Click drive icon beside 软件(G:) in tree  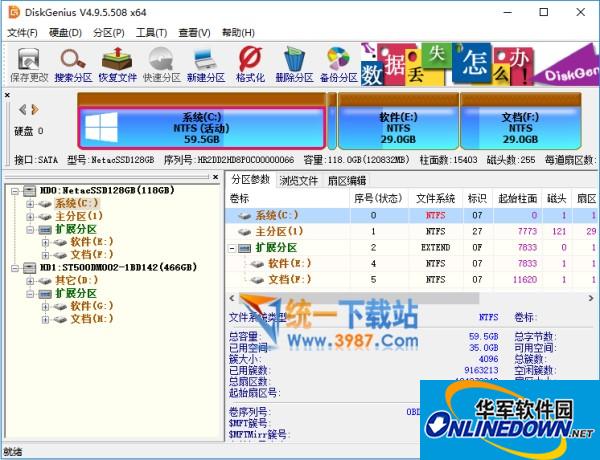tap(60, 307)
